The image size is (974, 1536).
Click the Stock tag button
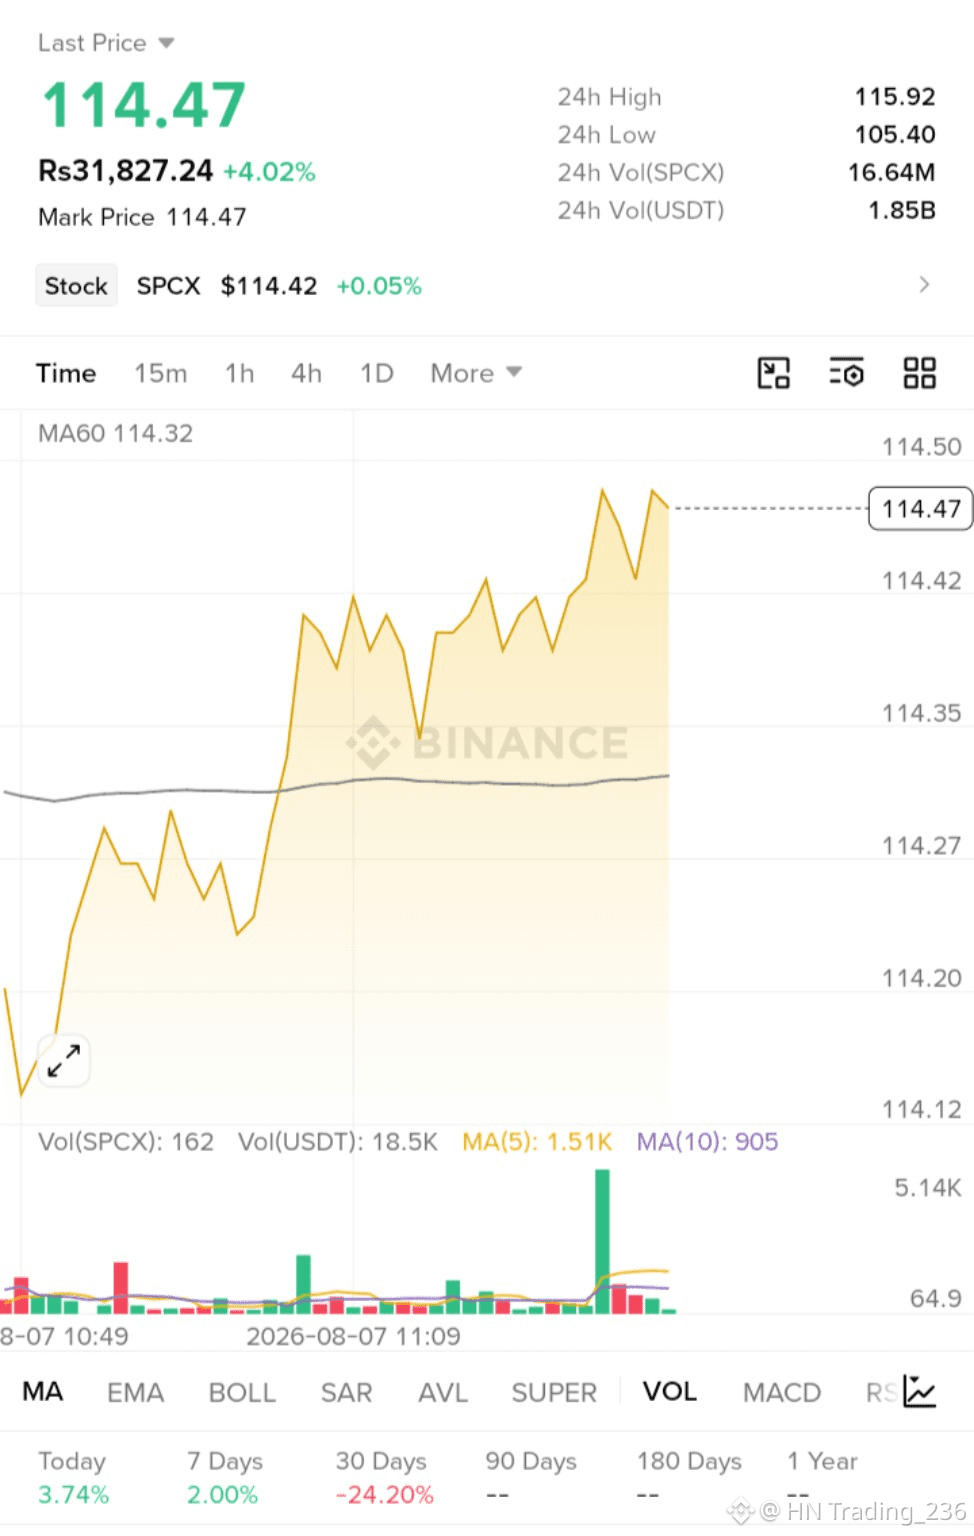pos(76,286)
